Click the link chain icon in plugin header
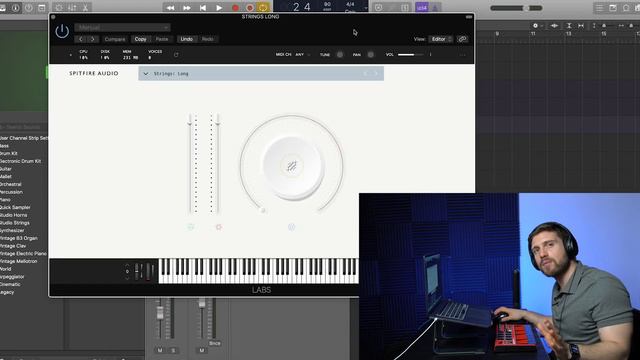The width and height of the screenshot is (640, 360). pyautogui.click(x=462, y=39)
